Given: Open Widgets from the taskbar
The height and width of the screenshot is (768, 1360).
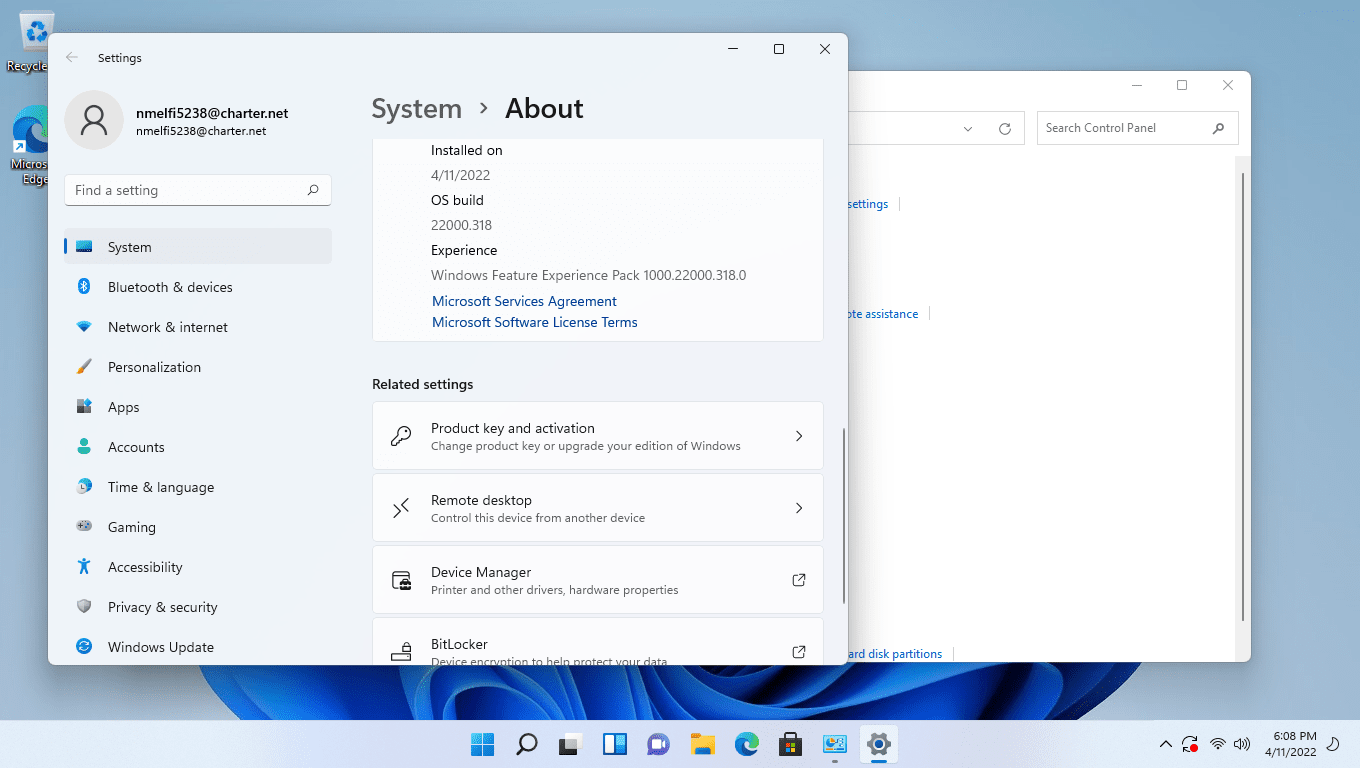Looking at the screenshot, I should 614,744.
